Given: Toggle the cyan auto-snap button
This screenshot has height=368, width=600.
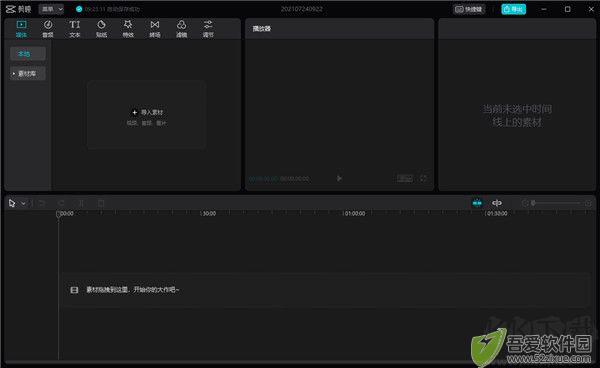Looking at the screenshot, I should point(477,203).
